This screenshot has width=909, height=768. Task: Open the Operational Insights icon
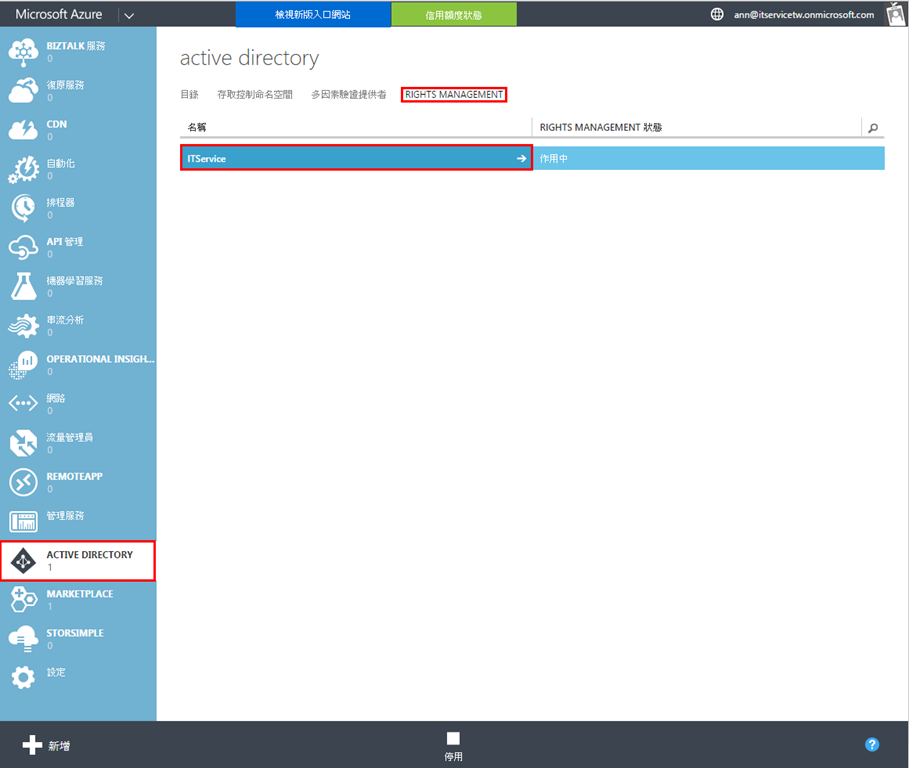pyautogui.click(x=23, y=365)
